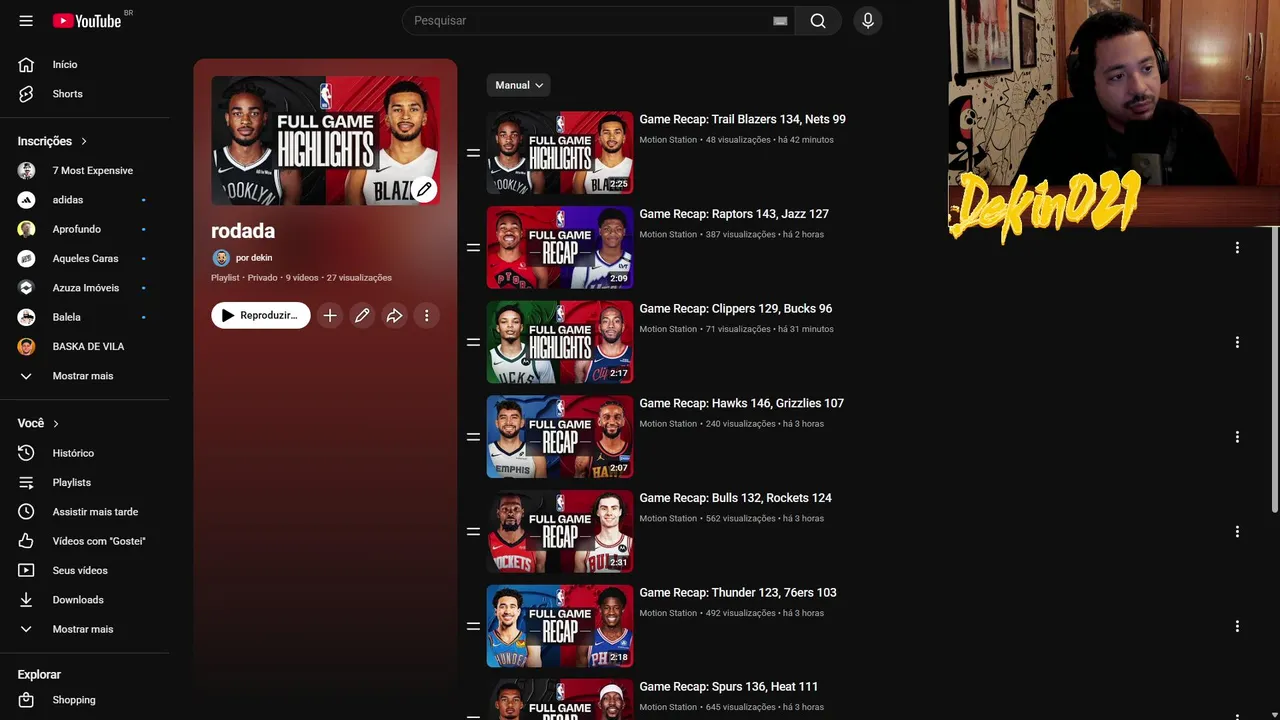Open options menu for Thunder video
Viewport: 1280px width, 720px height.
pyautogui.click(x=1237, y=626)
